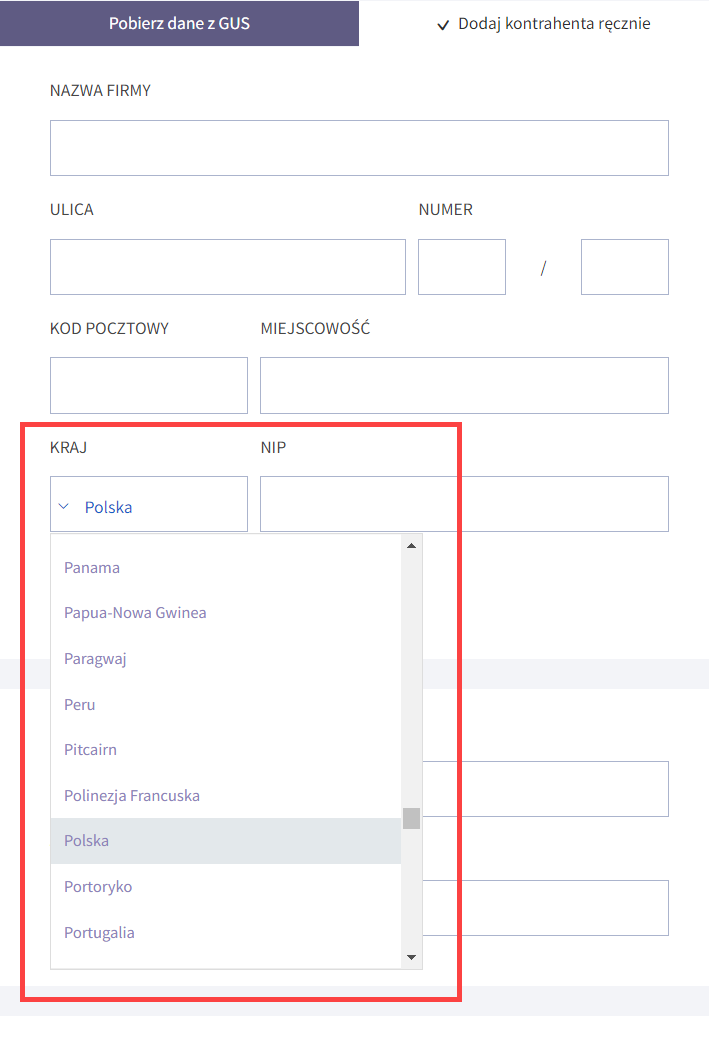Choose Panama from the country list
This screenshot has height=1046, width=709.
pyautogui.click(x=92, y=568)
